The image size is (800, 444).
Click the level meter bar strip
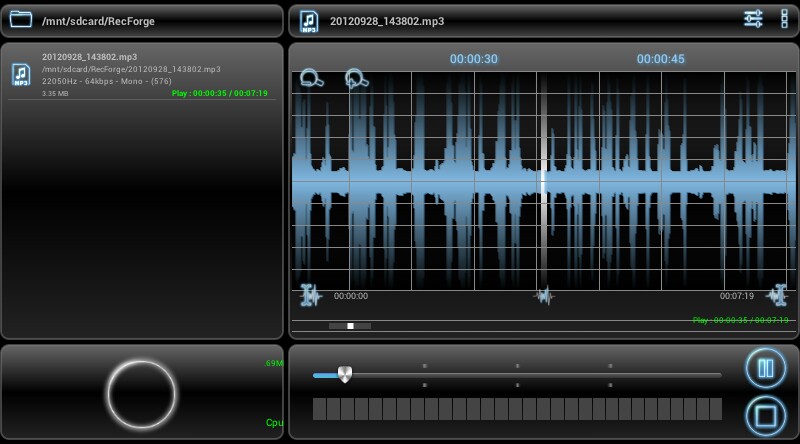pos(517,409)
